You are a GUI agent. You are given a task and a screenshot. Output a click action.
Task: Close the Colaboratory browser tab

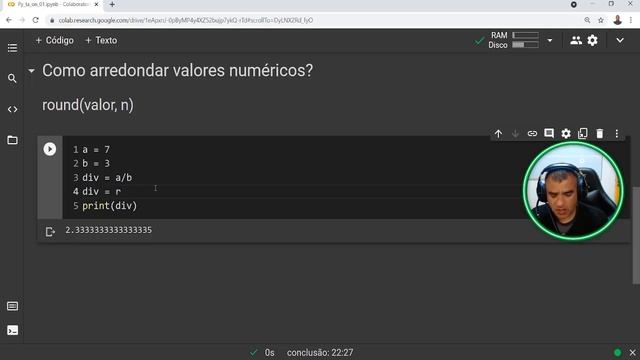(x=96, y=4)
